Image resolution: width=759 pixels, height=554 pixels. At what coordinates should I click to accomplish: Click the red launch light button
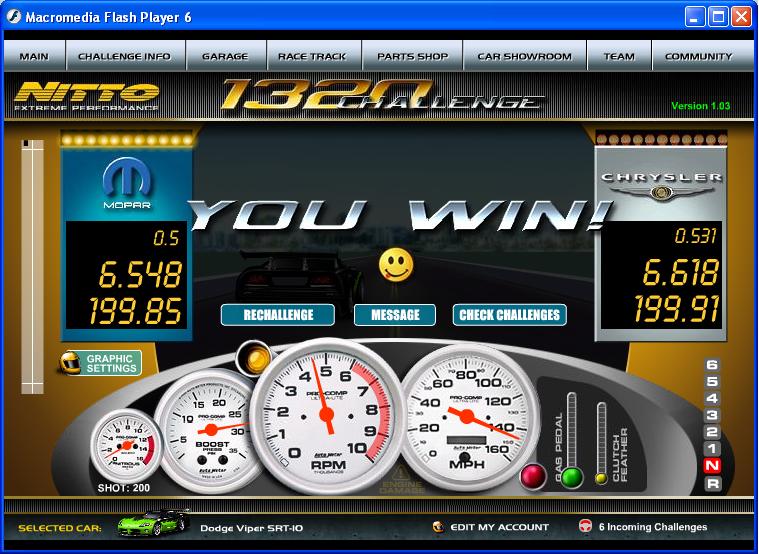click(x=532, y=477)
